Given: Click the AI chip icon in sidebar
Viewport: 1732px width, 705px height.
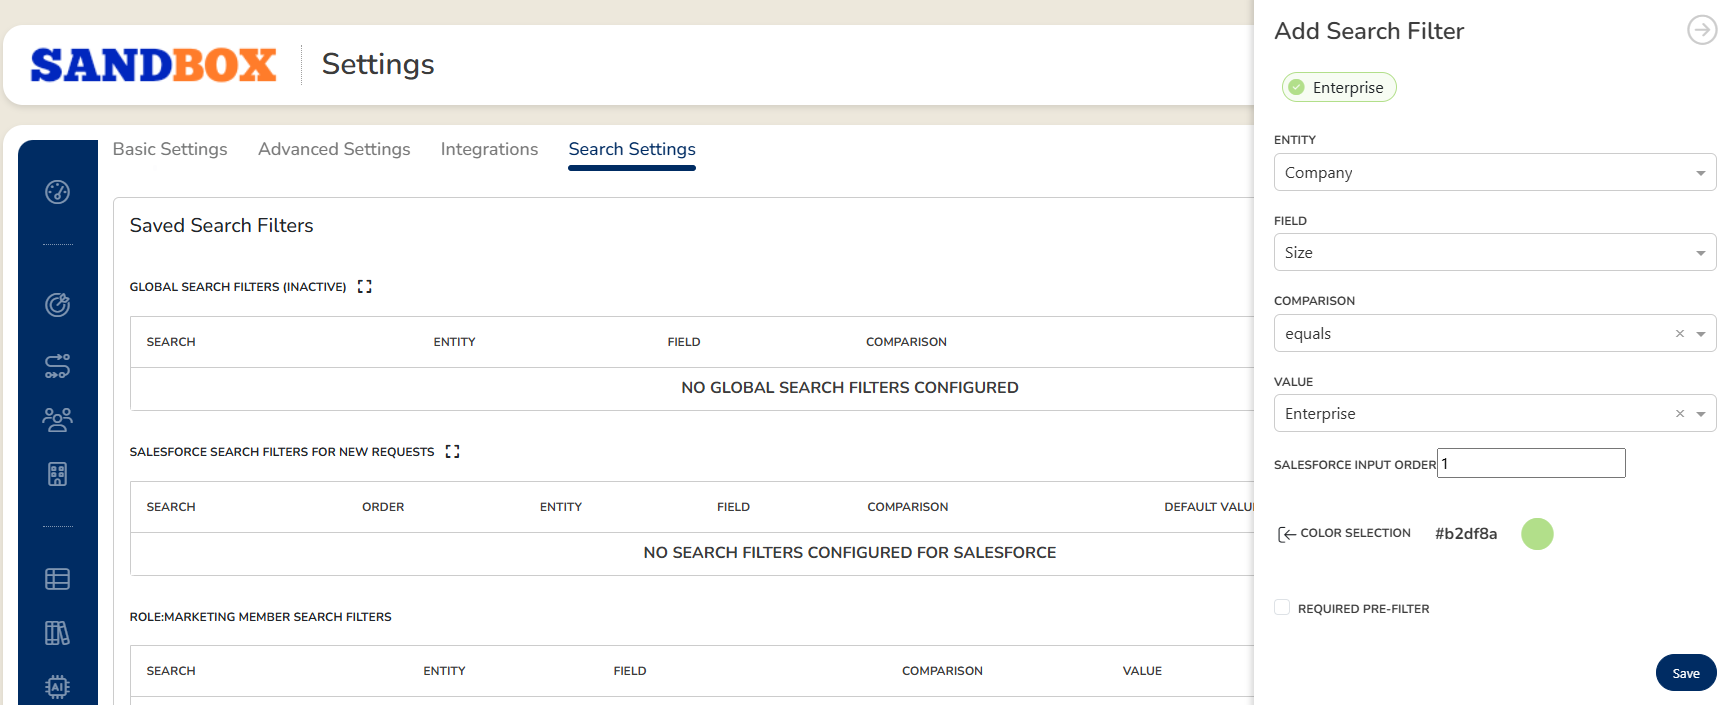Looking at the screenshot, I should [57, 686].
